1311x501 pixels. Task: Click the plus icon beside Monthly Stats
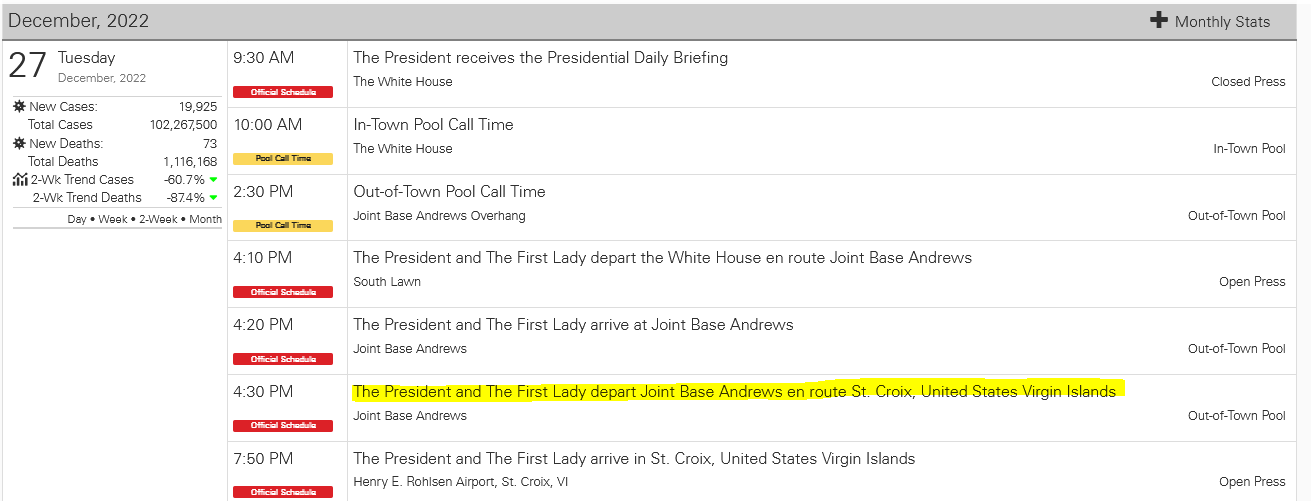(x=1159, y=20)
